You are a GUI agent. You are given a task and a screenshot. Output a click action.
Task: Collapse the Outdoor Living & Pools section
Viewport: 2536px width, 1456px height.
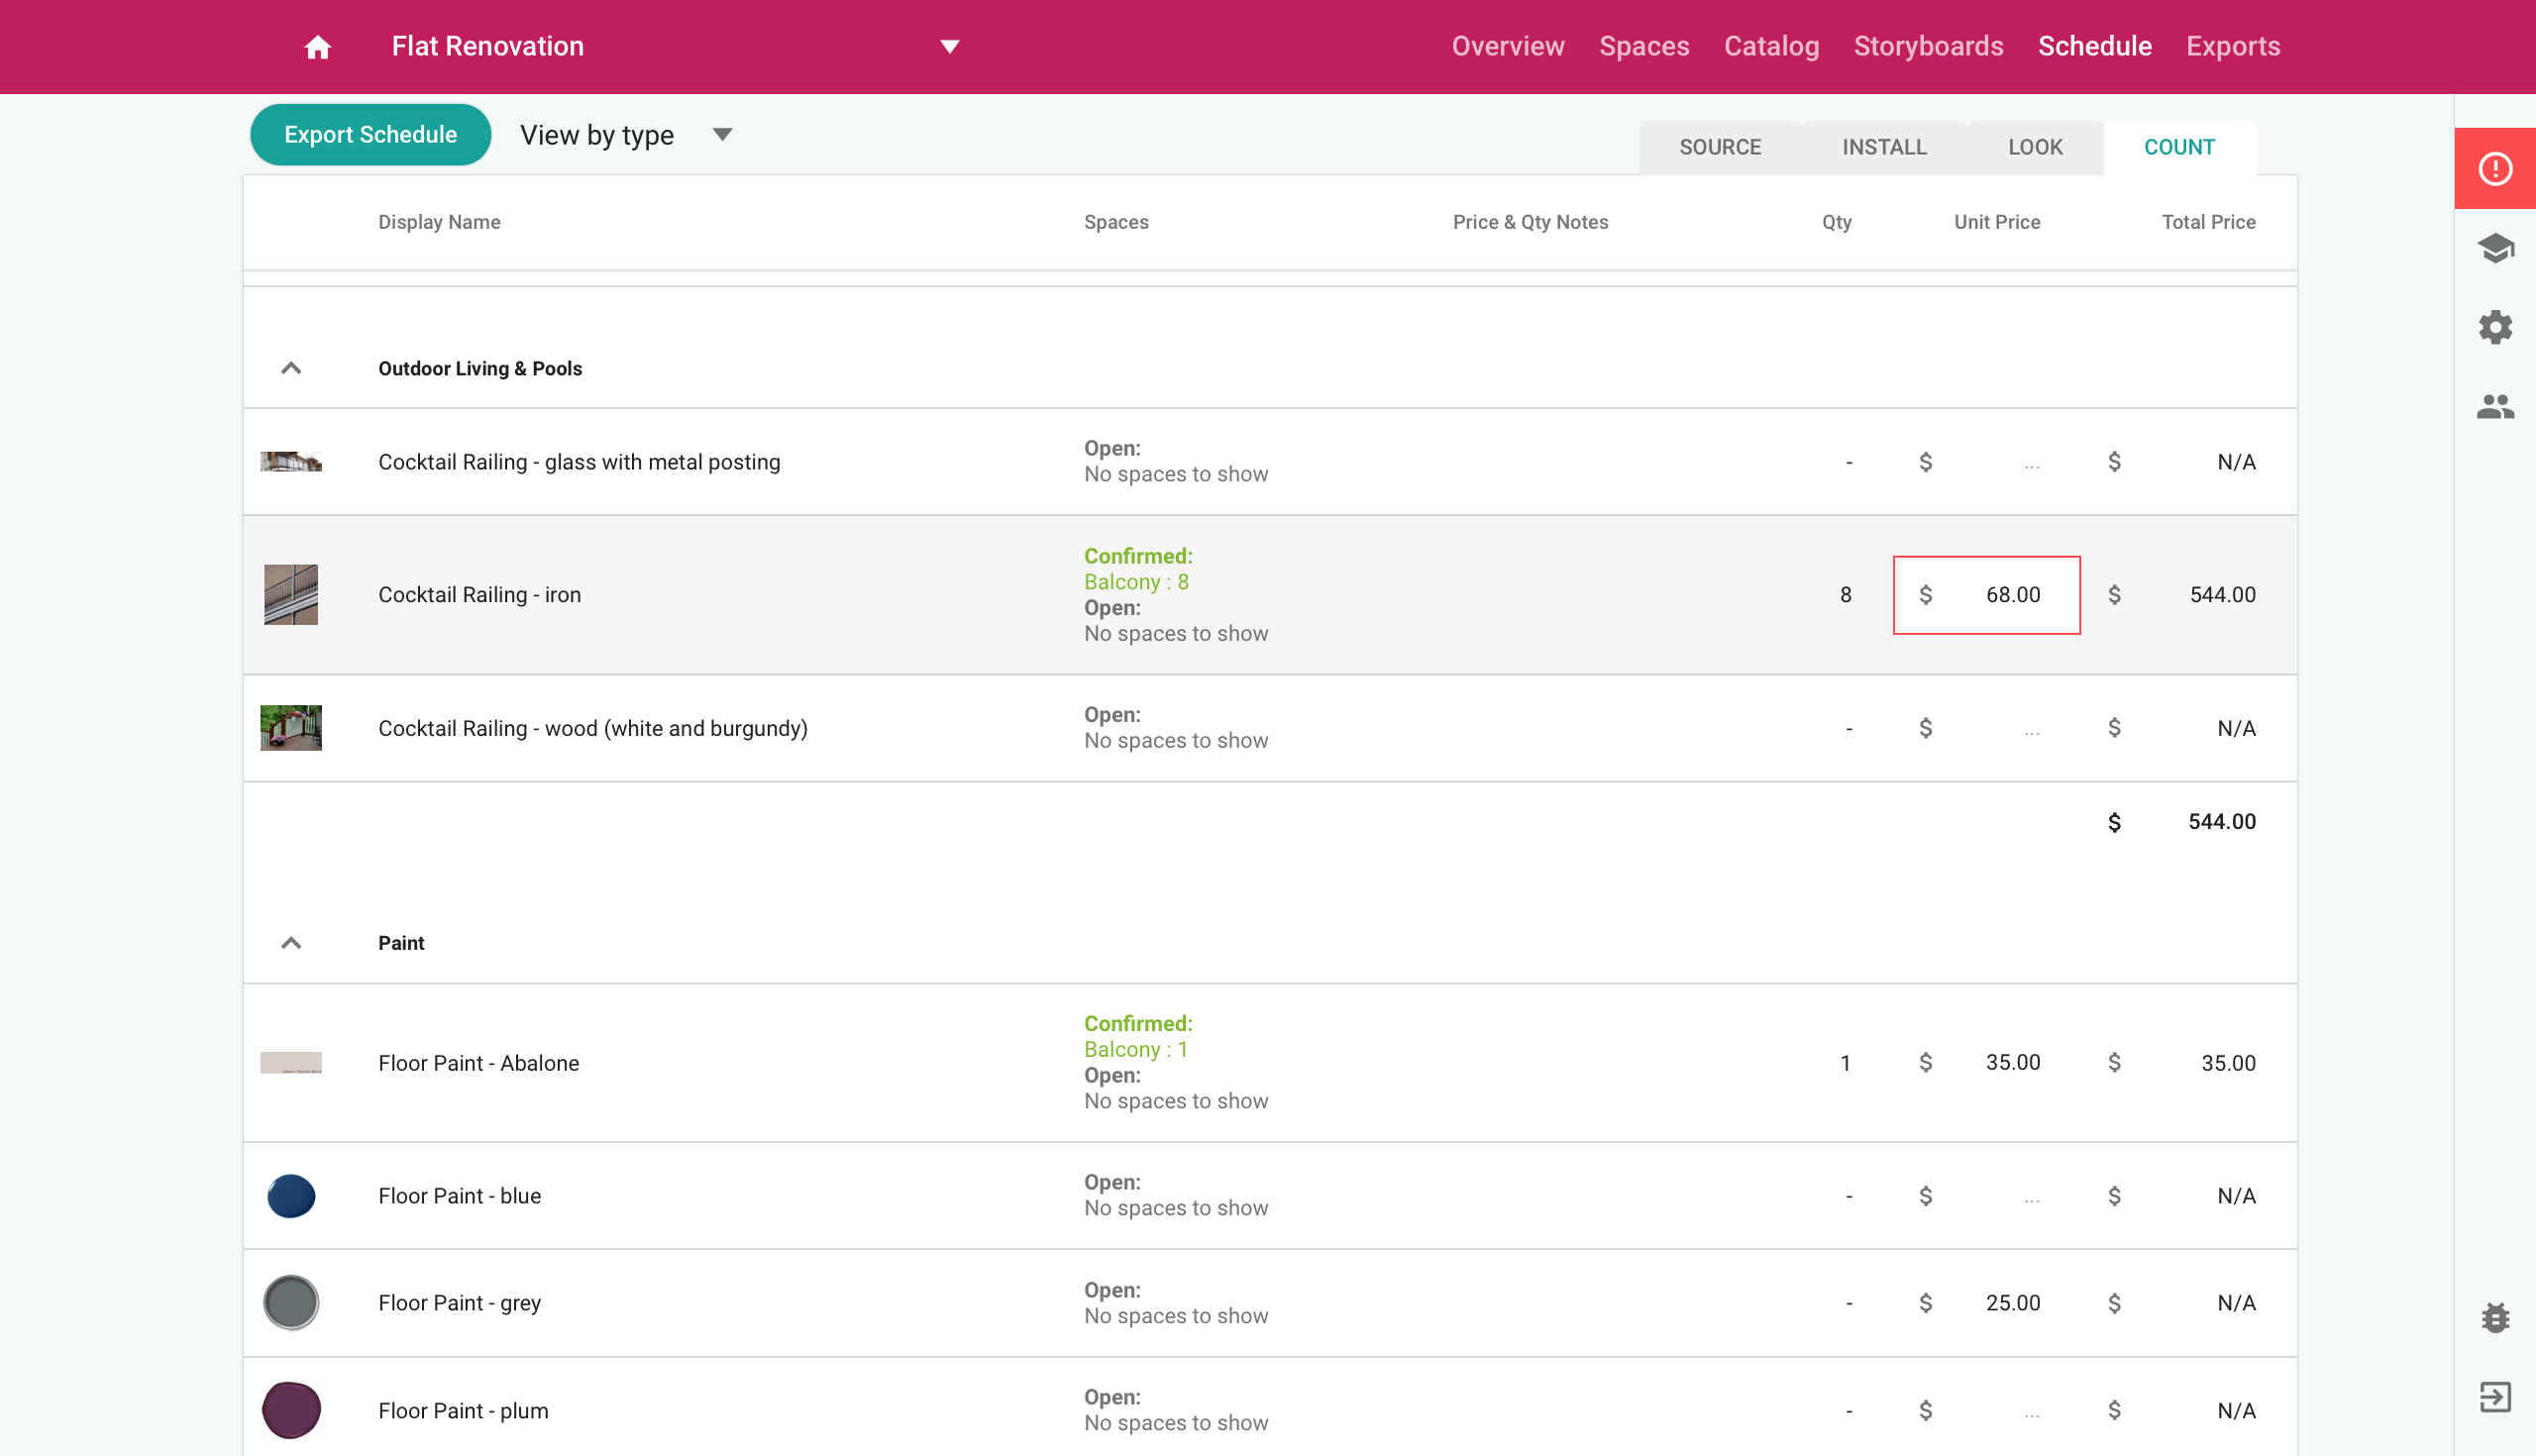(x=291, y=368)
